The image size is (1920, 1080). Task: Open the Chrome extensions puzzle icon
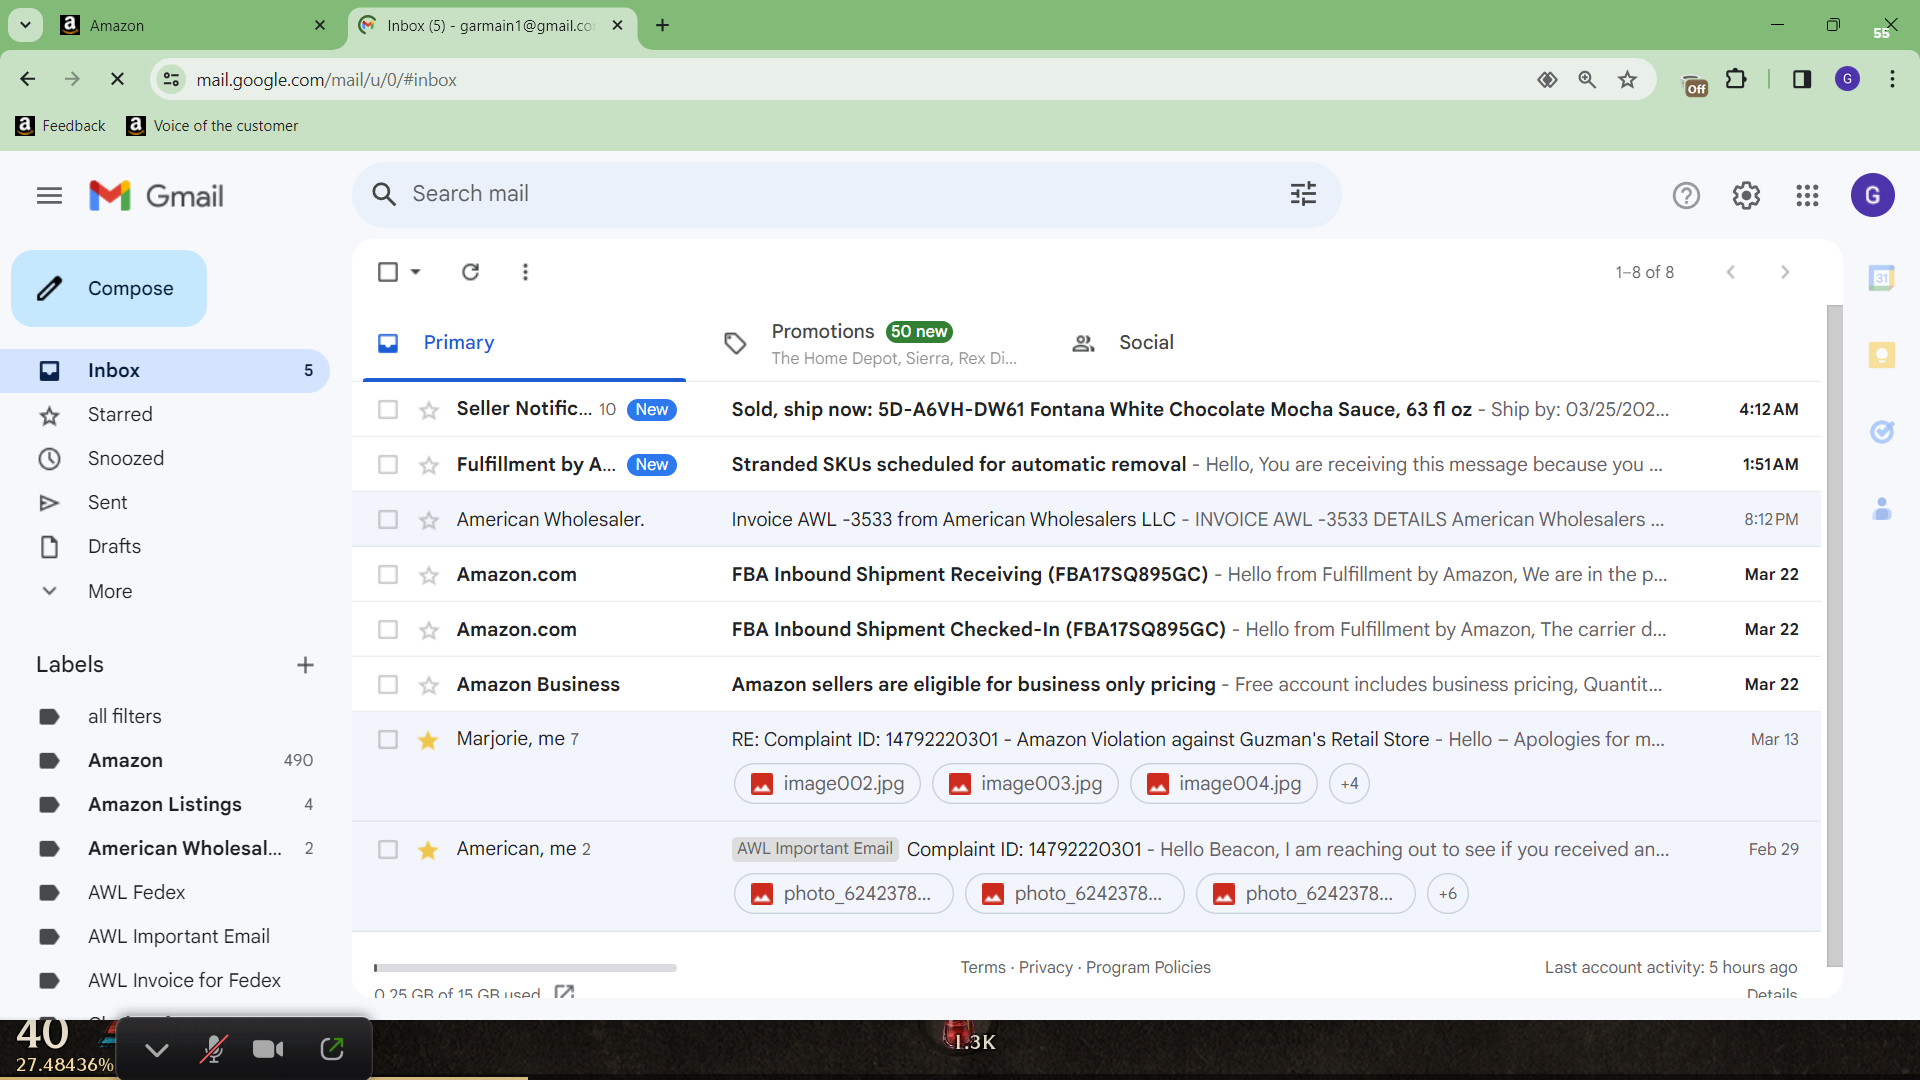coord(1736,79)
